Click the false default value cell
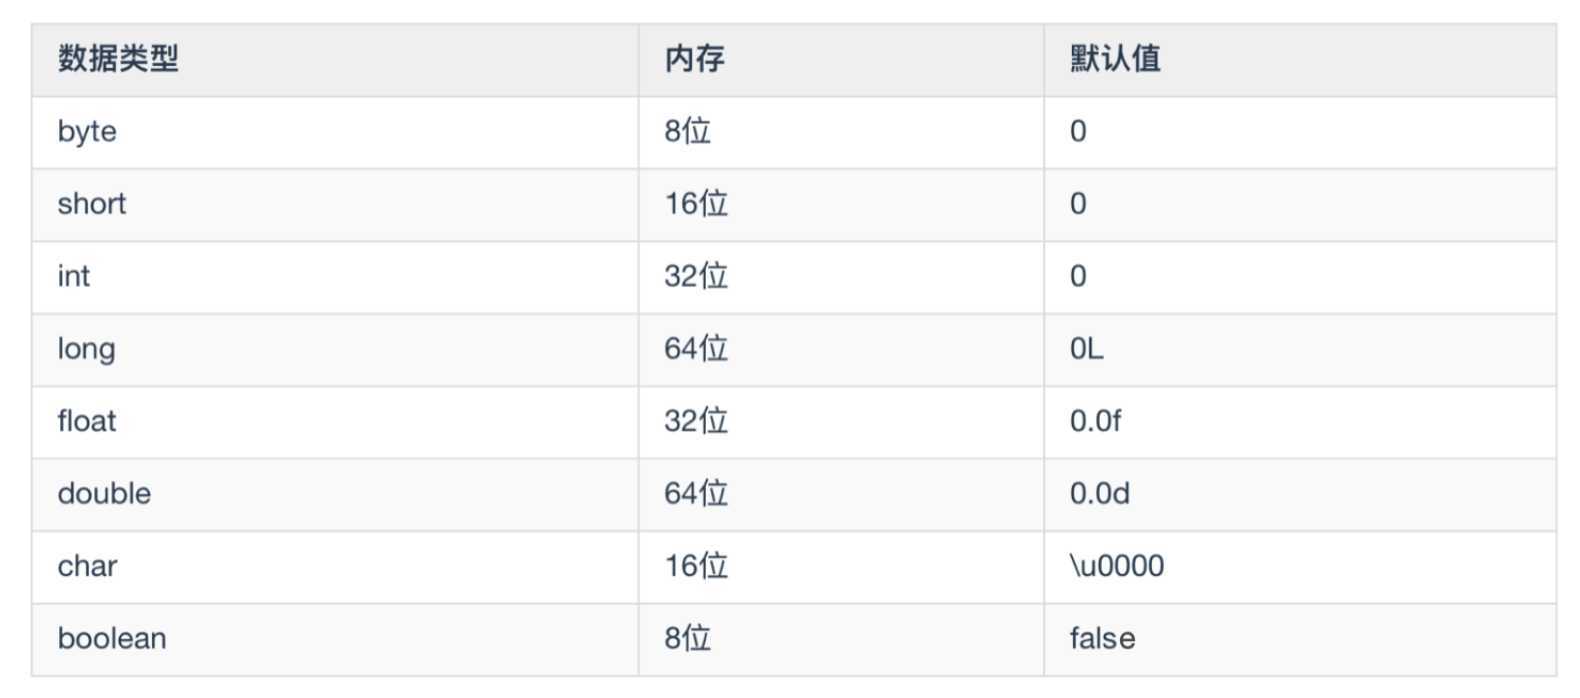 coord(1102,639)
